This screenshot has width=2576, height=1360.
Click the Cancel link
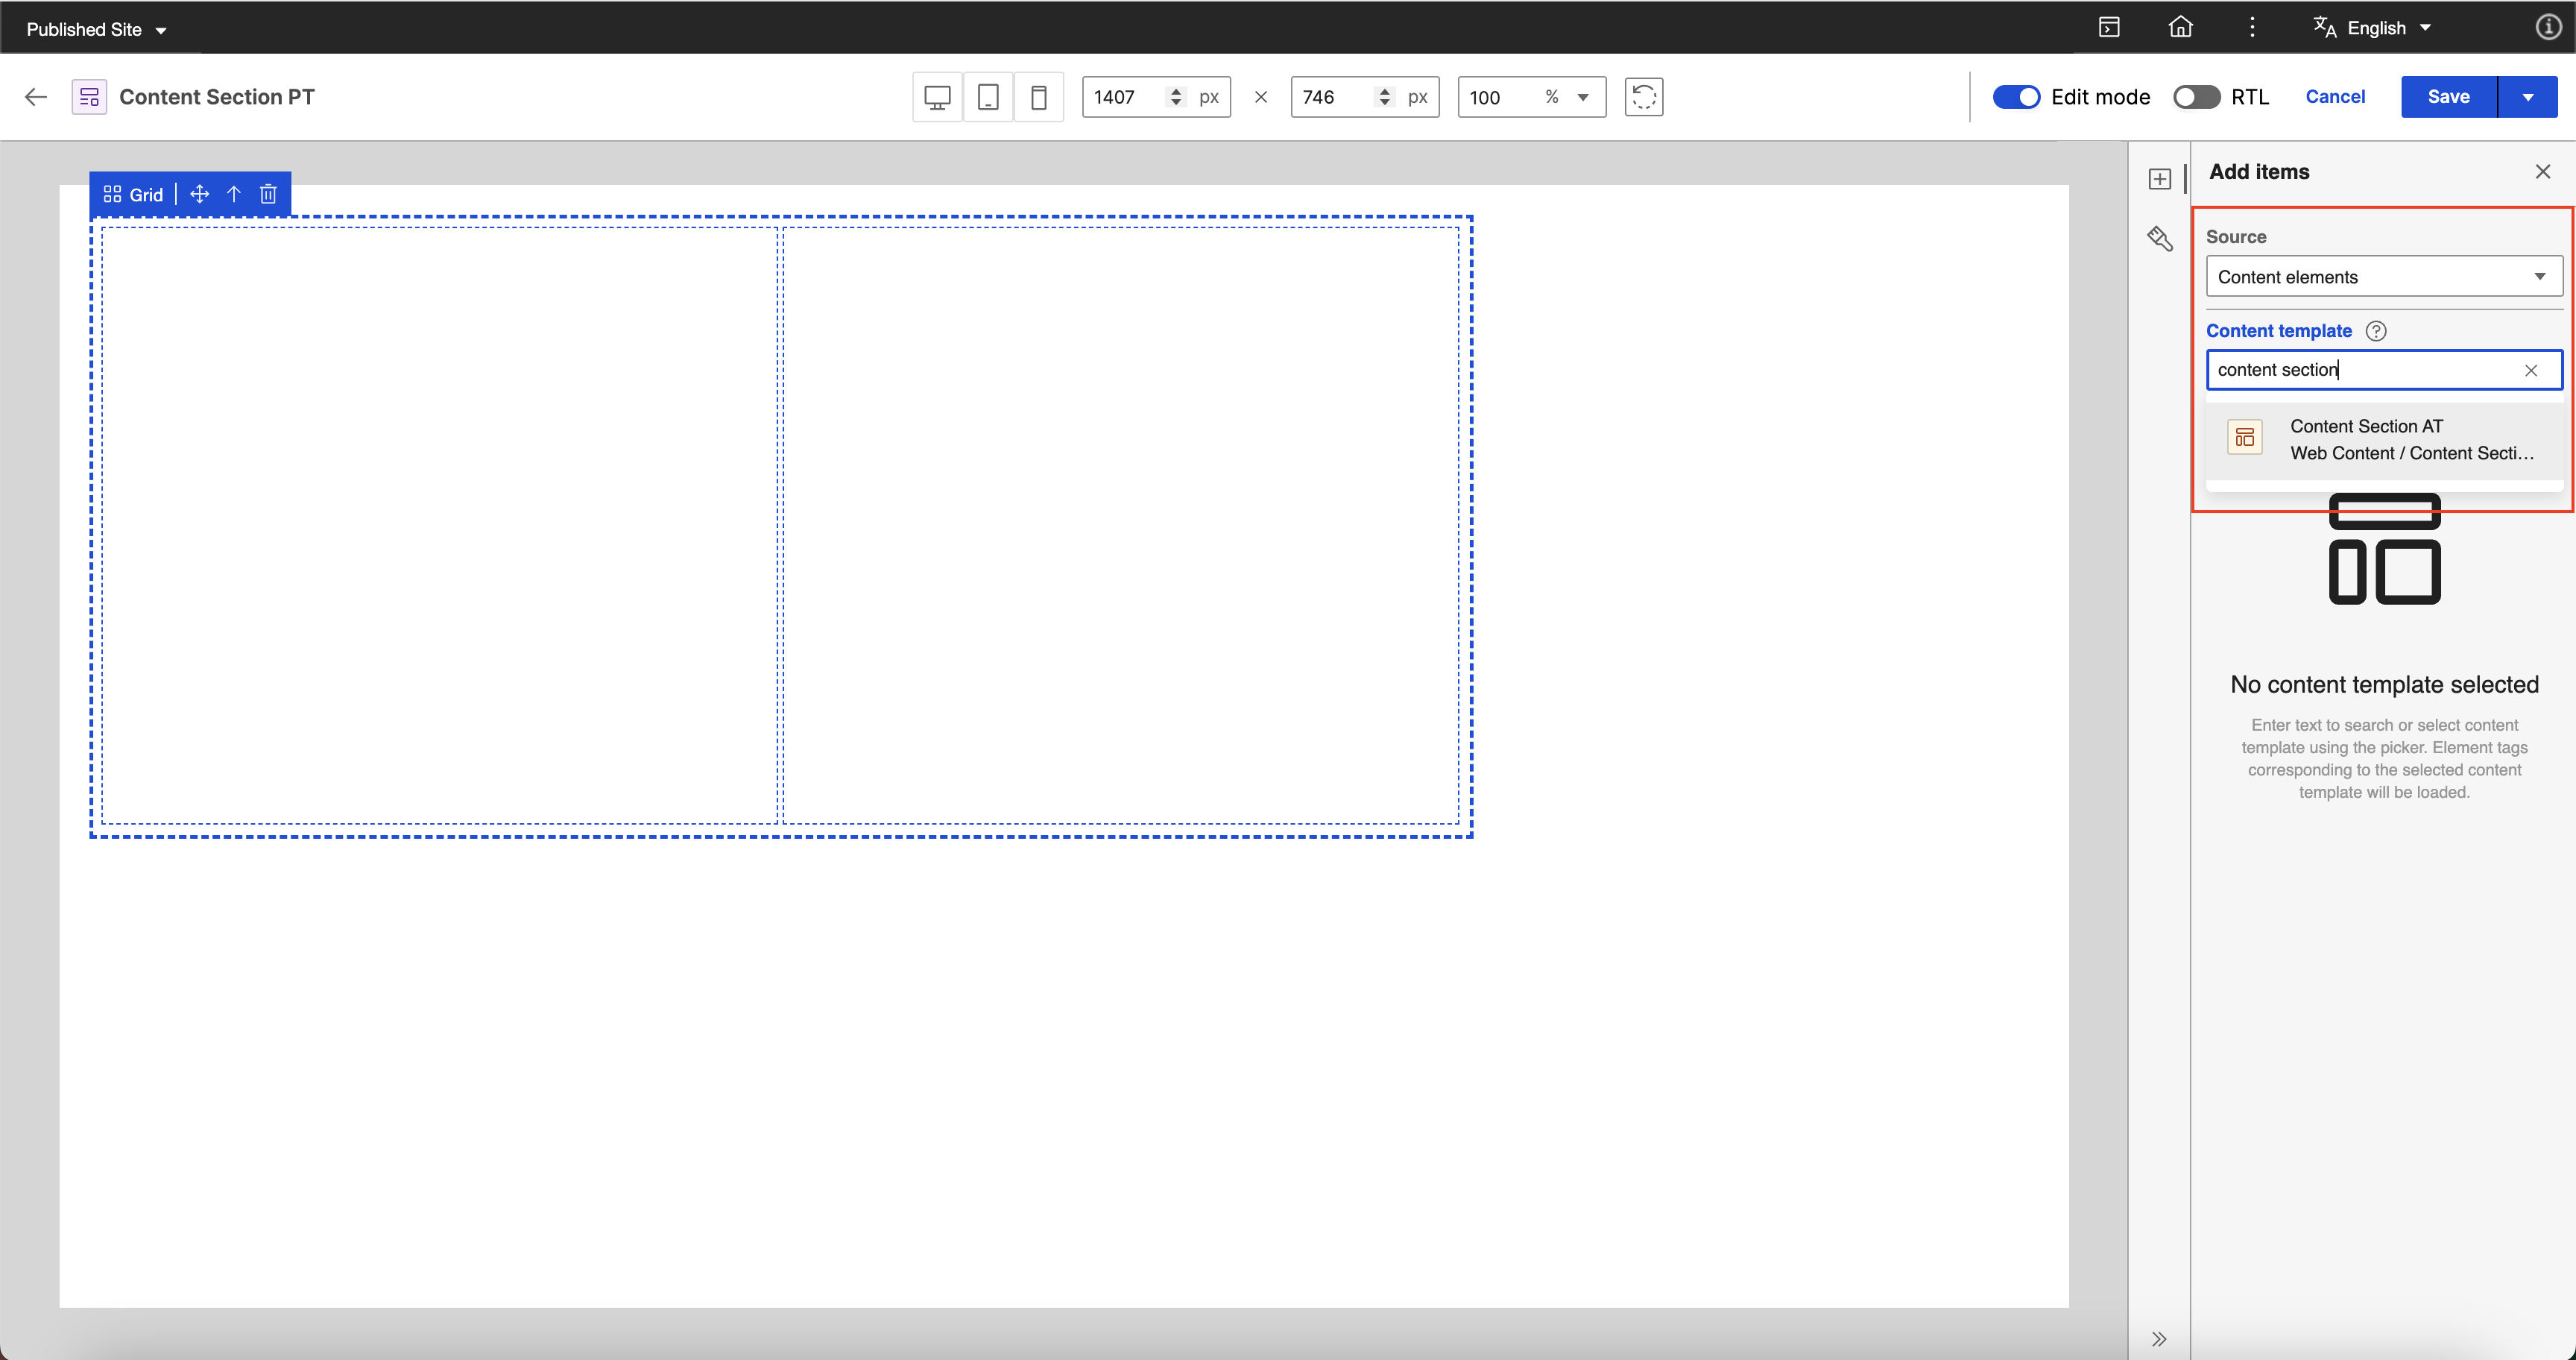(2335, 97)
